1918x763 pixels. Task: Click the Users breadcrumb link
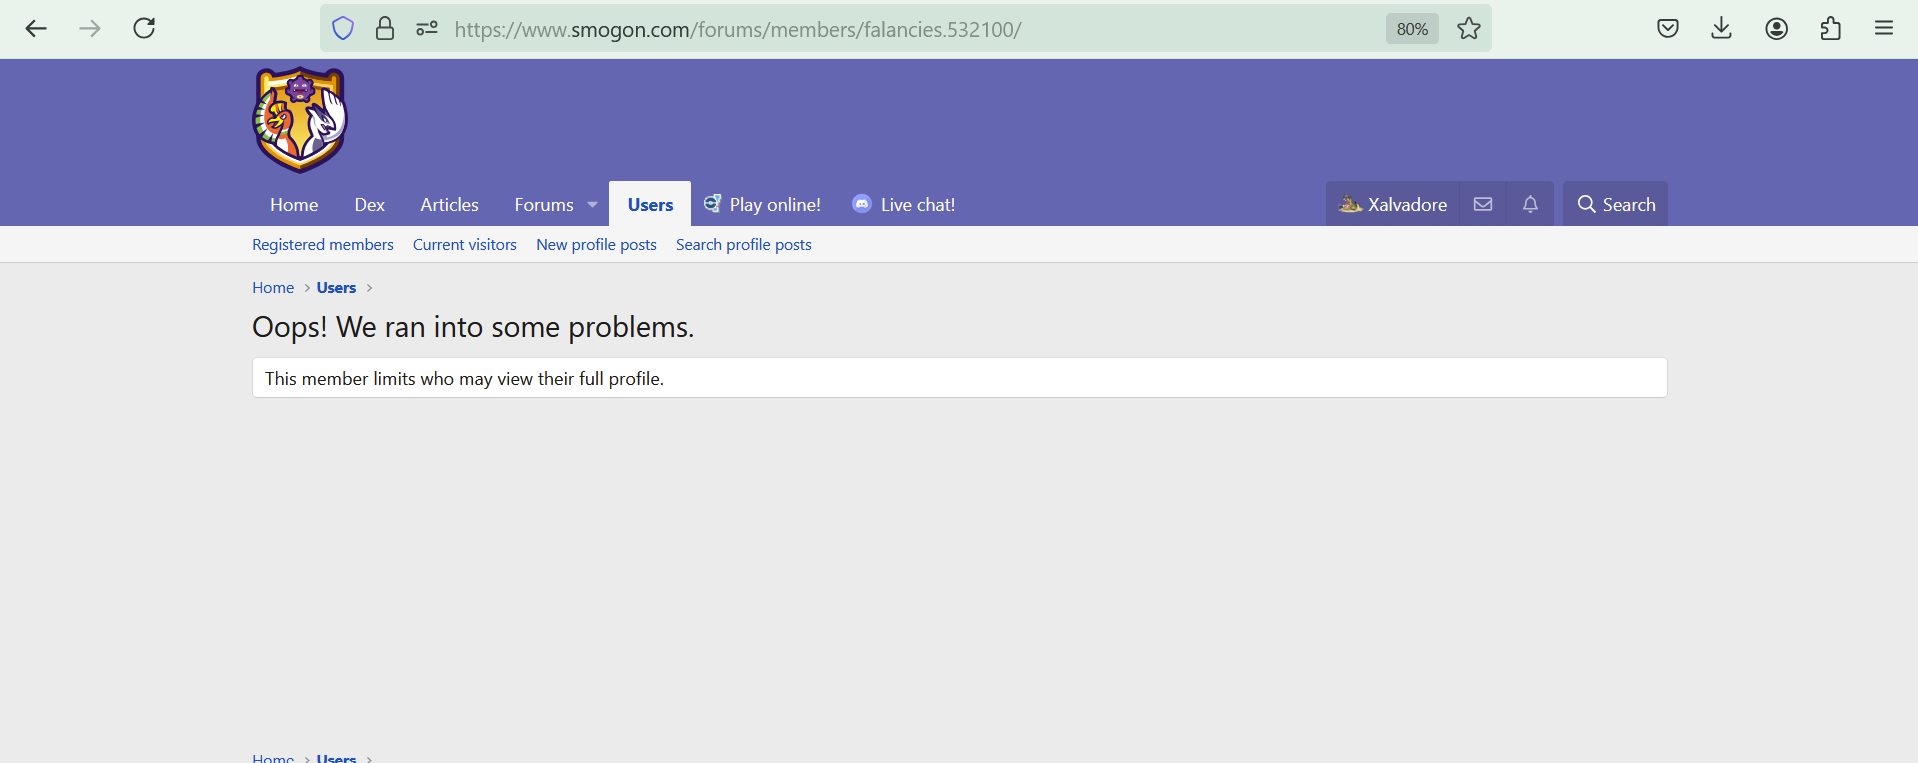[x=336, y=287]
